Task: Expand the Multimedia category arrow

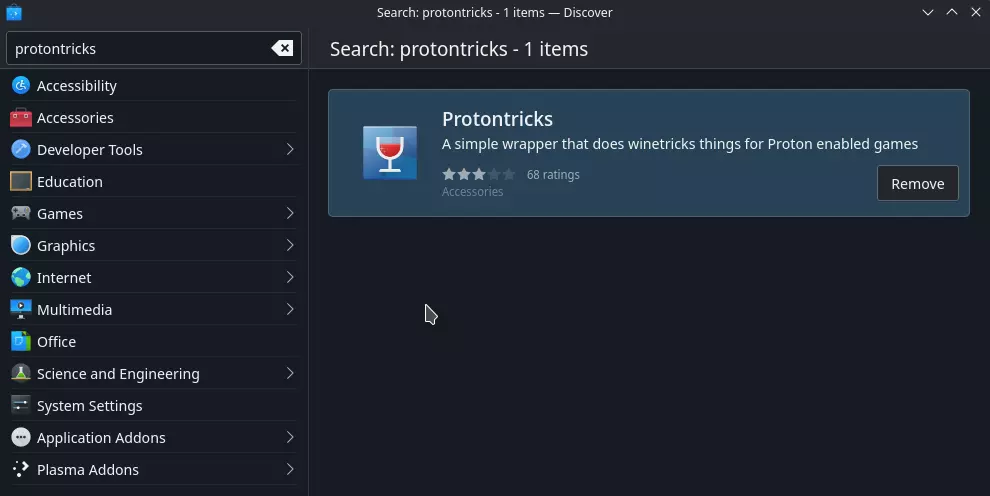Action: click(x=290, y=310)
